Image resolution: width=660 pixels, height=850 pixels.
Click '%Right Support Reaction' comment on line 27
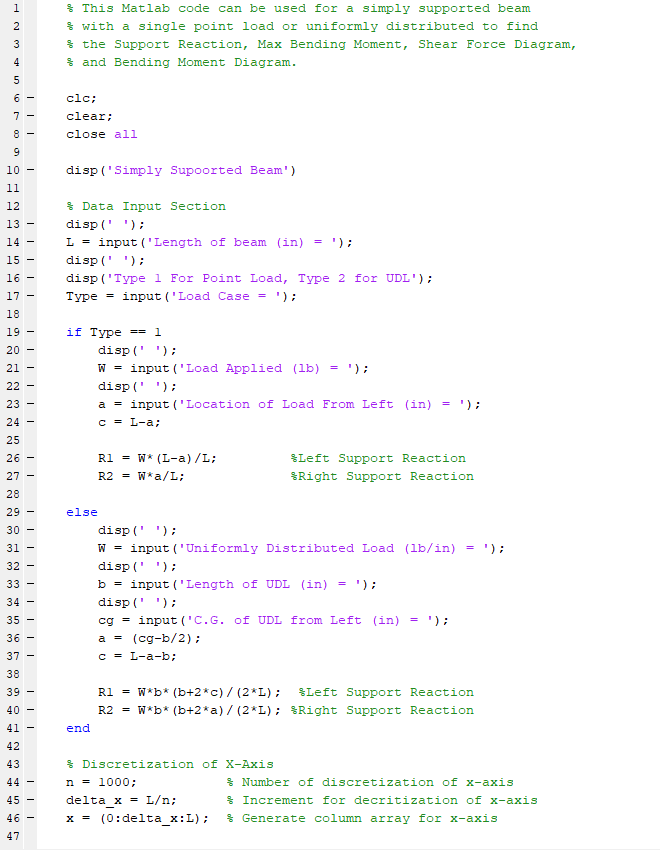(x=382, y=476)
